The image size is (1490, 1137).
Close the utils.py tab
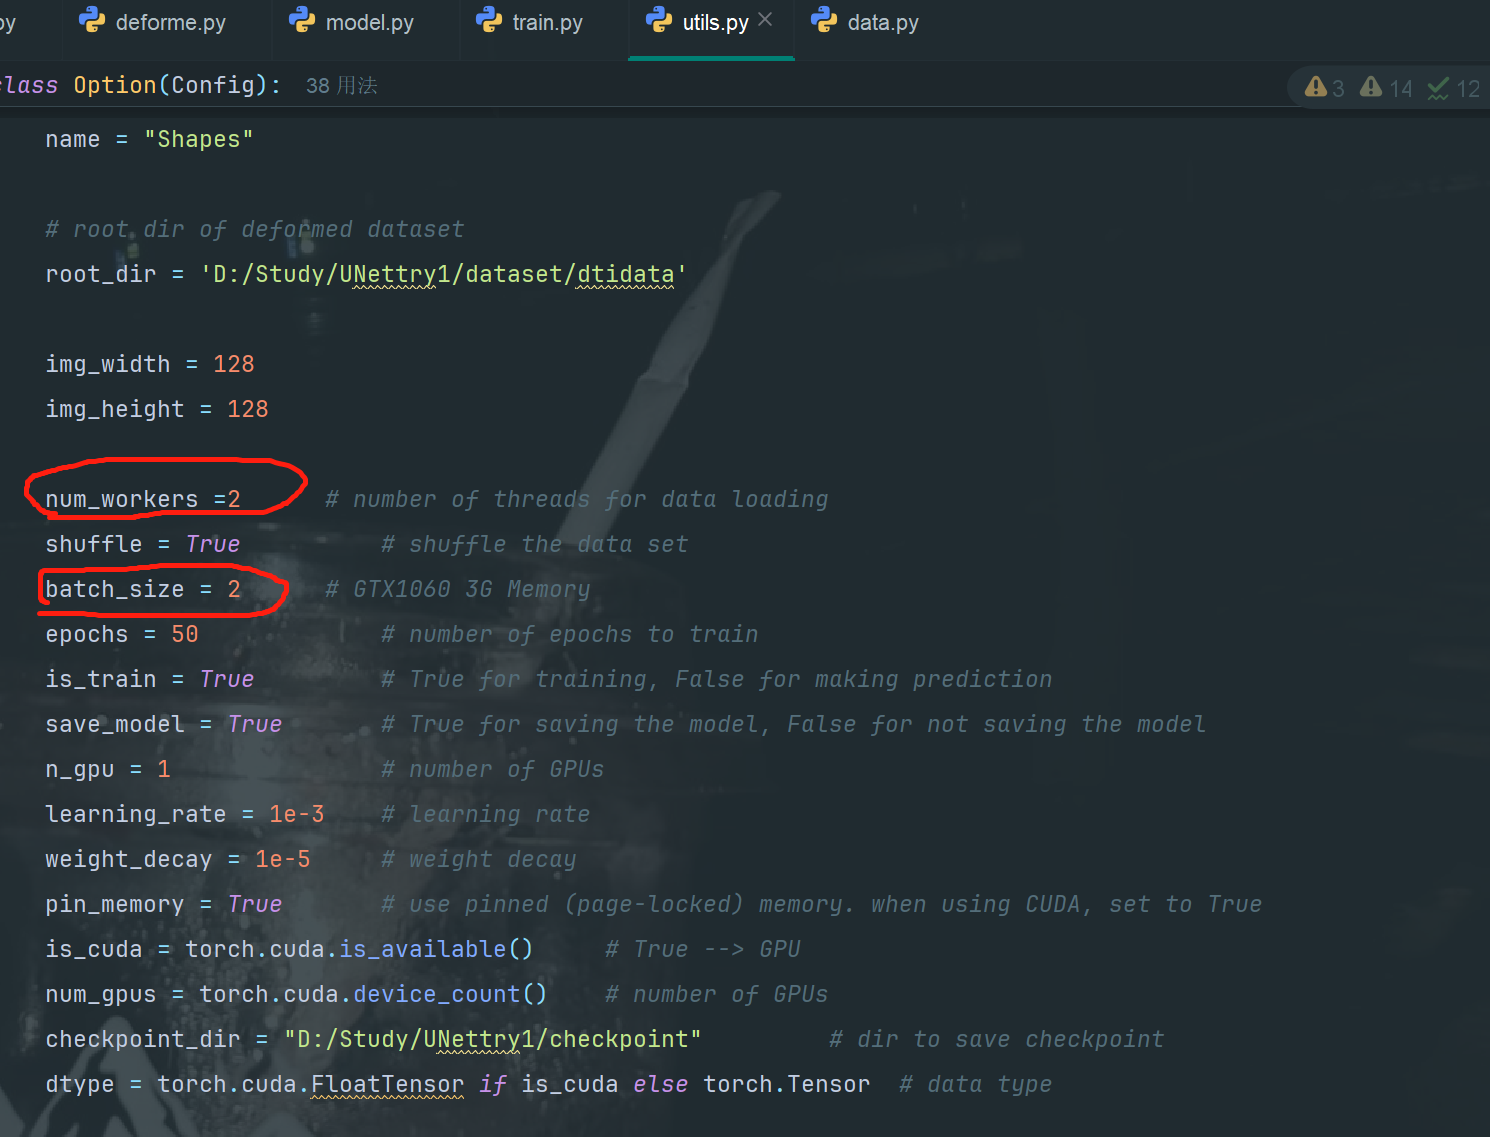(x=763, y=18)
